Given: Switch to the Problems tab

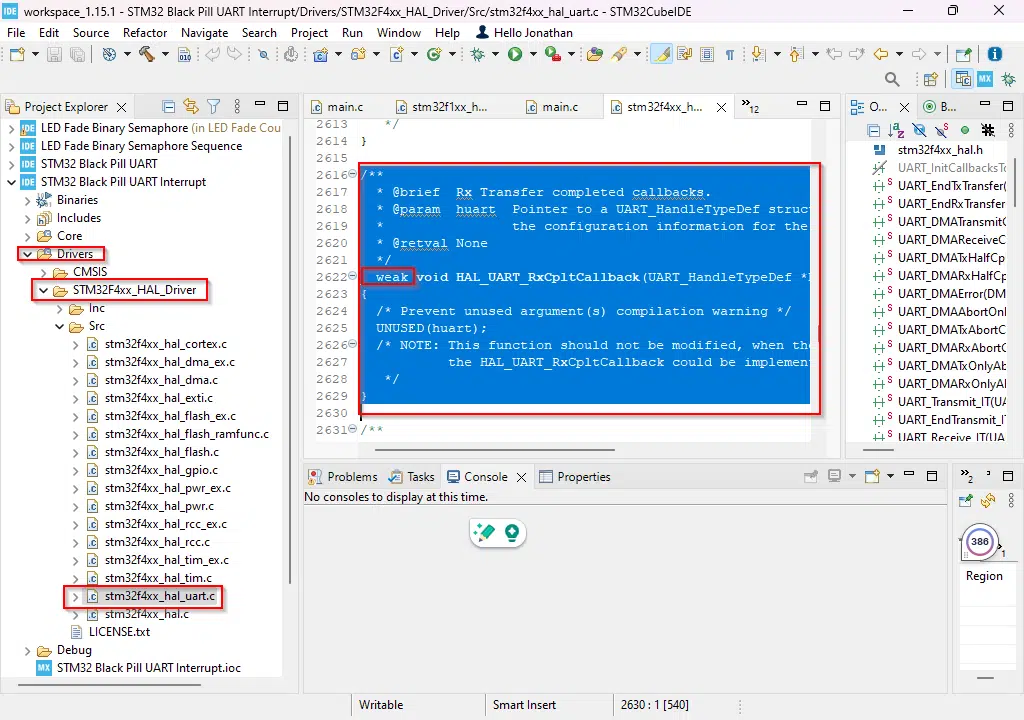Looking at the screenshot, I should click(x=343, y=477).
